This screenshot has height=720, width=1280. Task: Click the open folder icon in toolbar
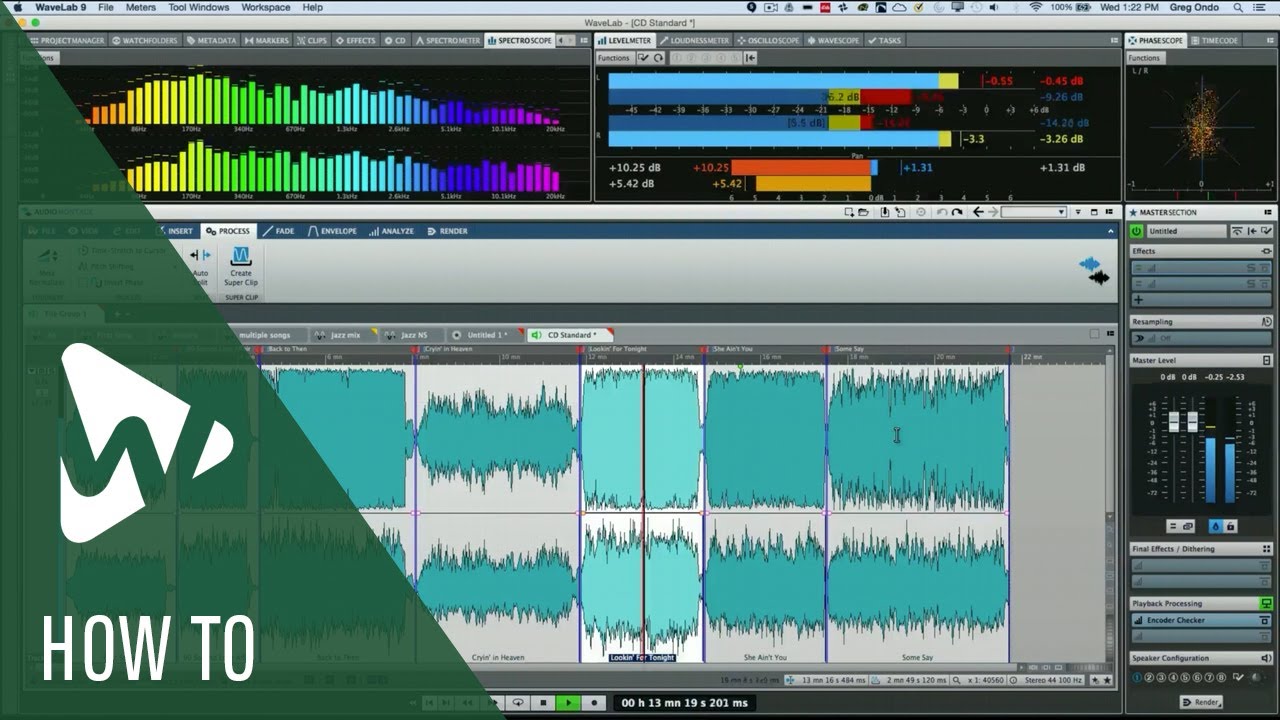[x=863, y=212]
